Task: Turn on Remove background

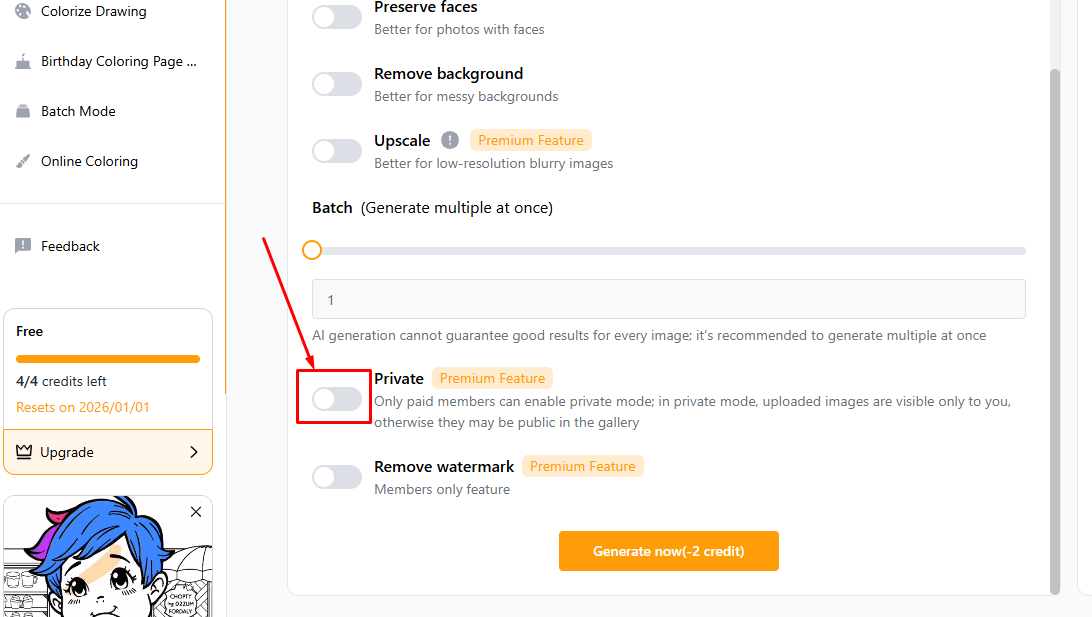Action: 337,83
